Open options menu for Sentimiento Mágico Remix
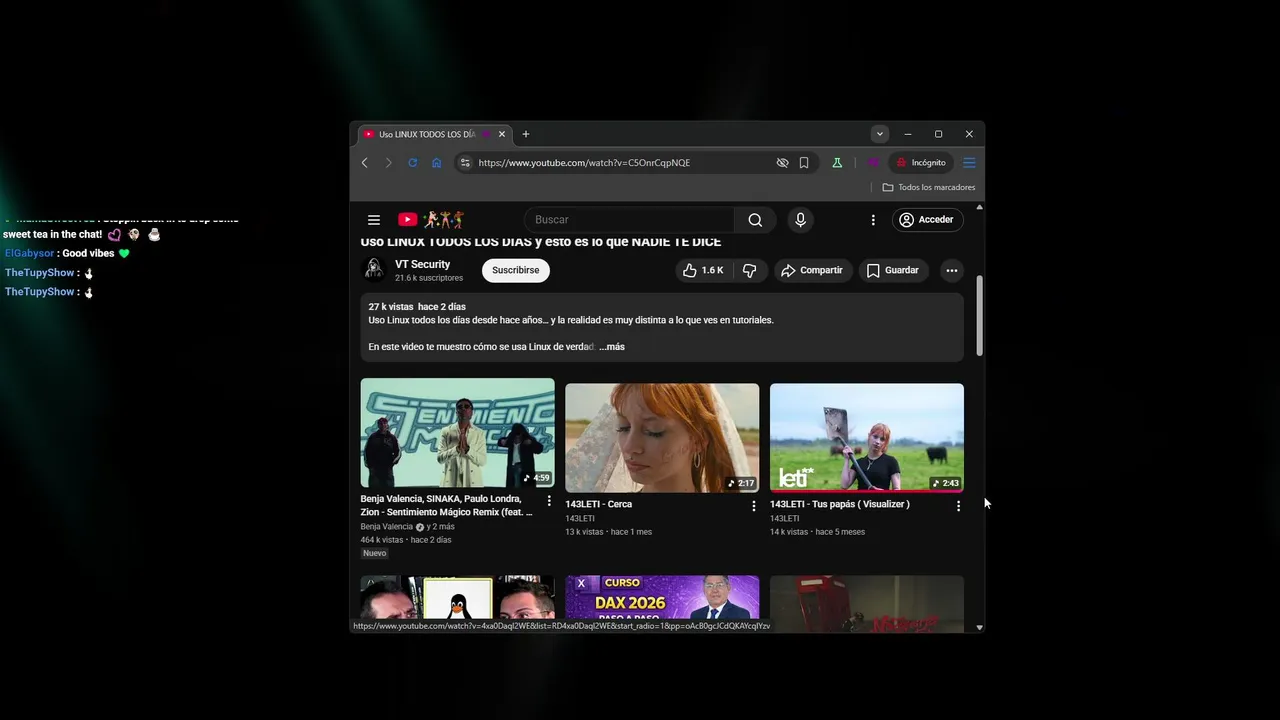 tap(549, 501)
